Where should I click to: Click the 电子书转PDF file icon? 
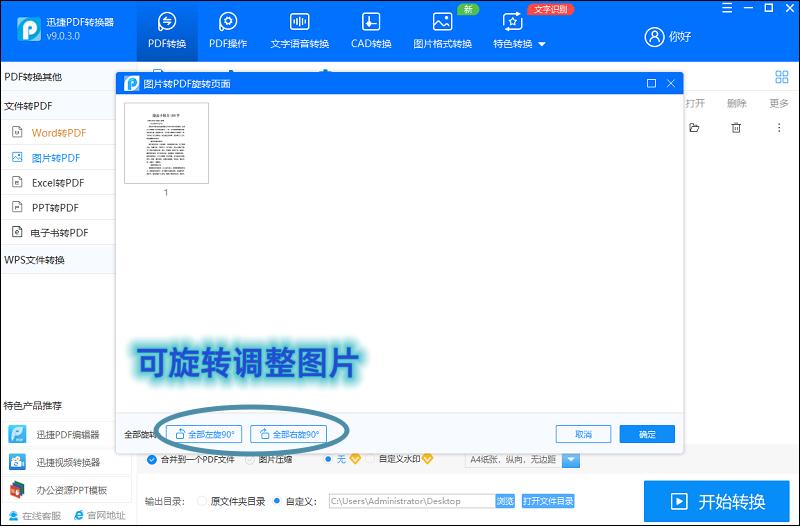click(17, 232)
